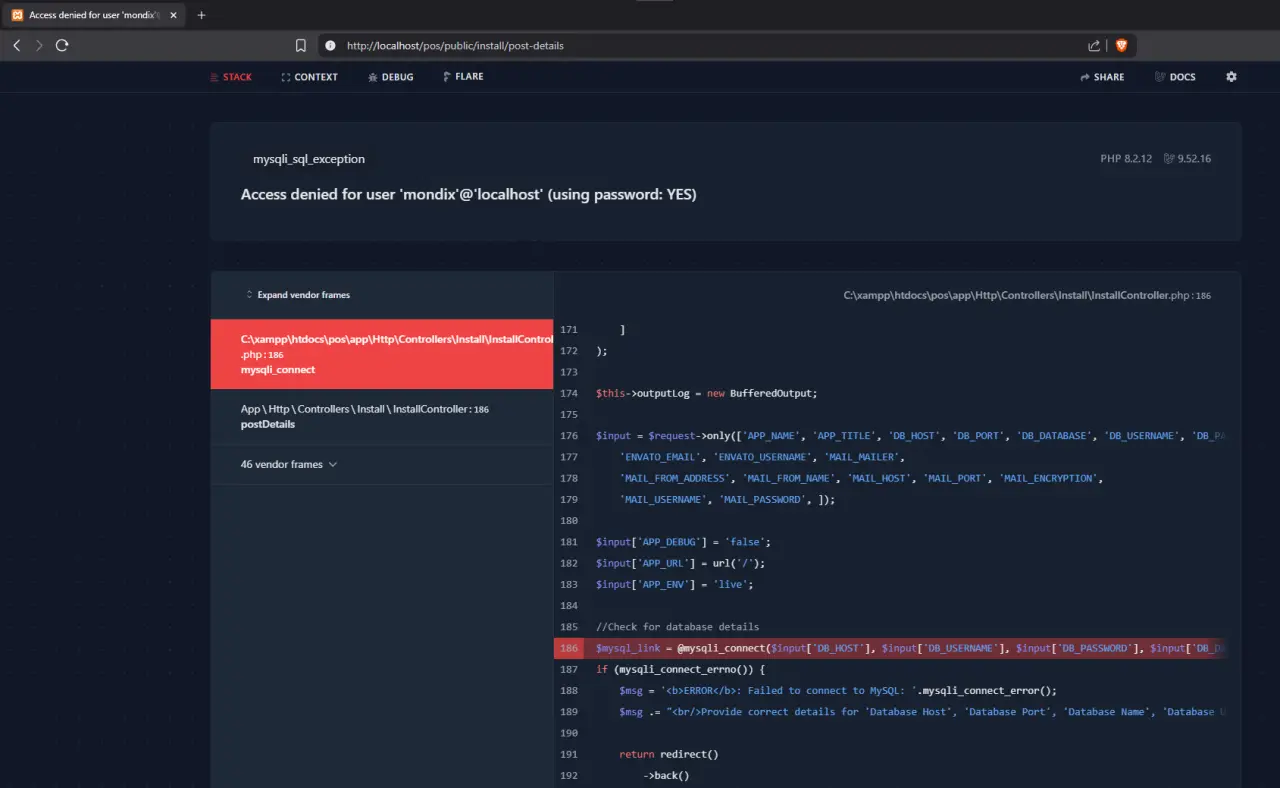Click the 'Check for database details' comment
The height and width of the screenshot is (788, 1280).
click(677, 627)
